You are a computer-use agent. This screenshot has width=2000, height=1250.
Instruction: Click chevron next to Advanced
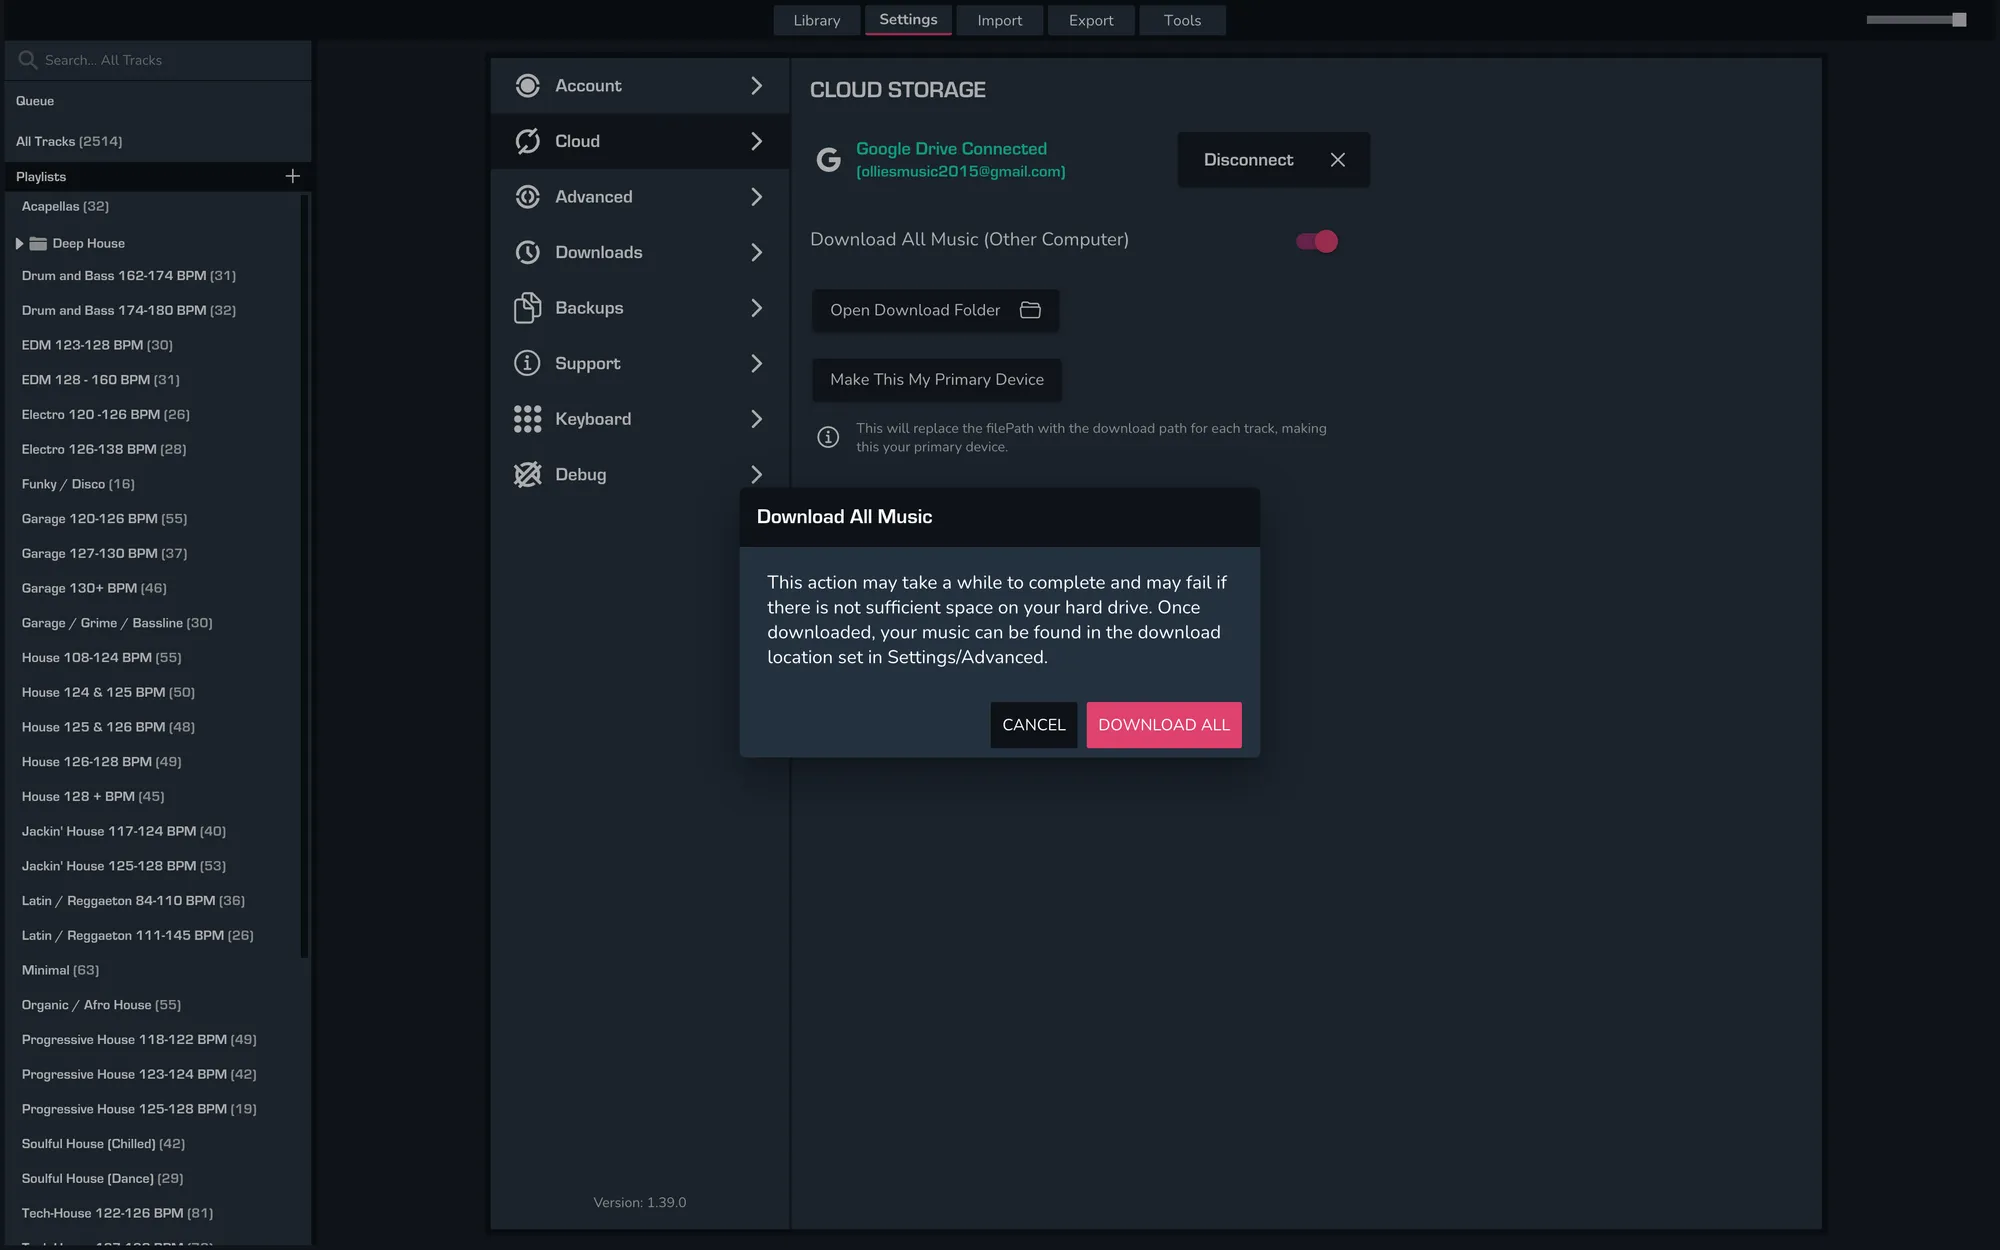click(x=756, y=197)
